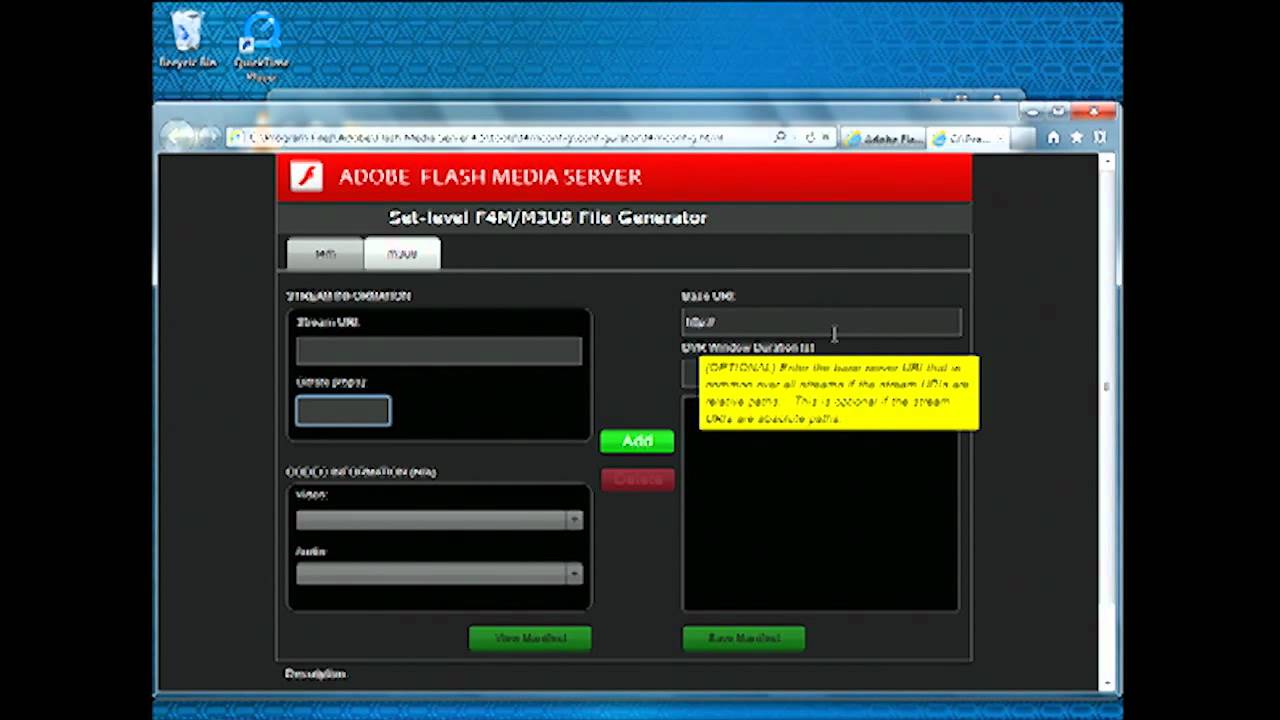Open the browser Home icon

[1053, 138]
